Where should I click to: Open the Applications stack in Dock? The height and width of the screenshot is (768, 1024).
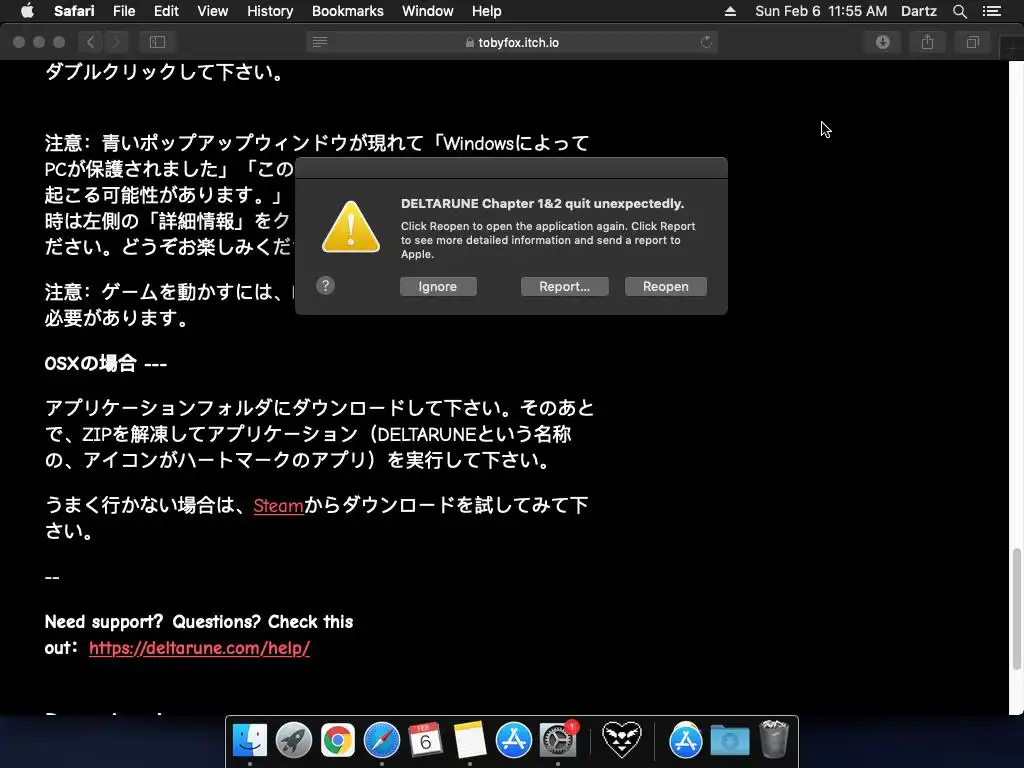(685, 740)
